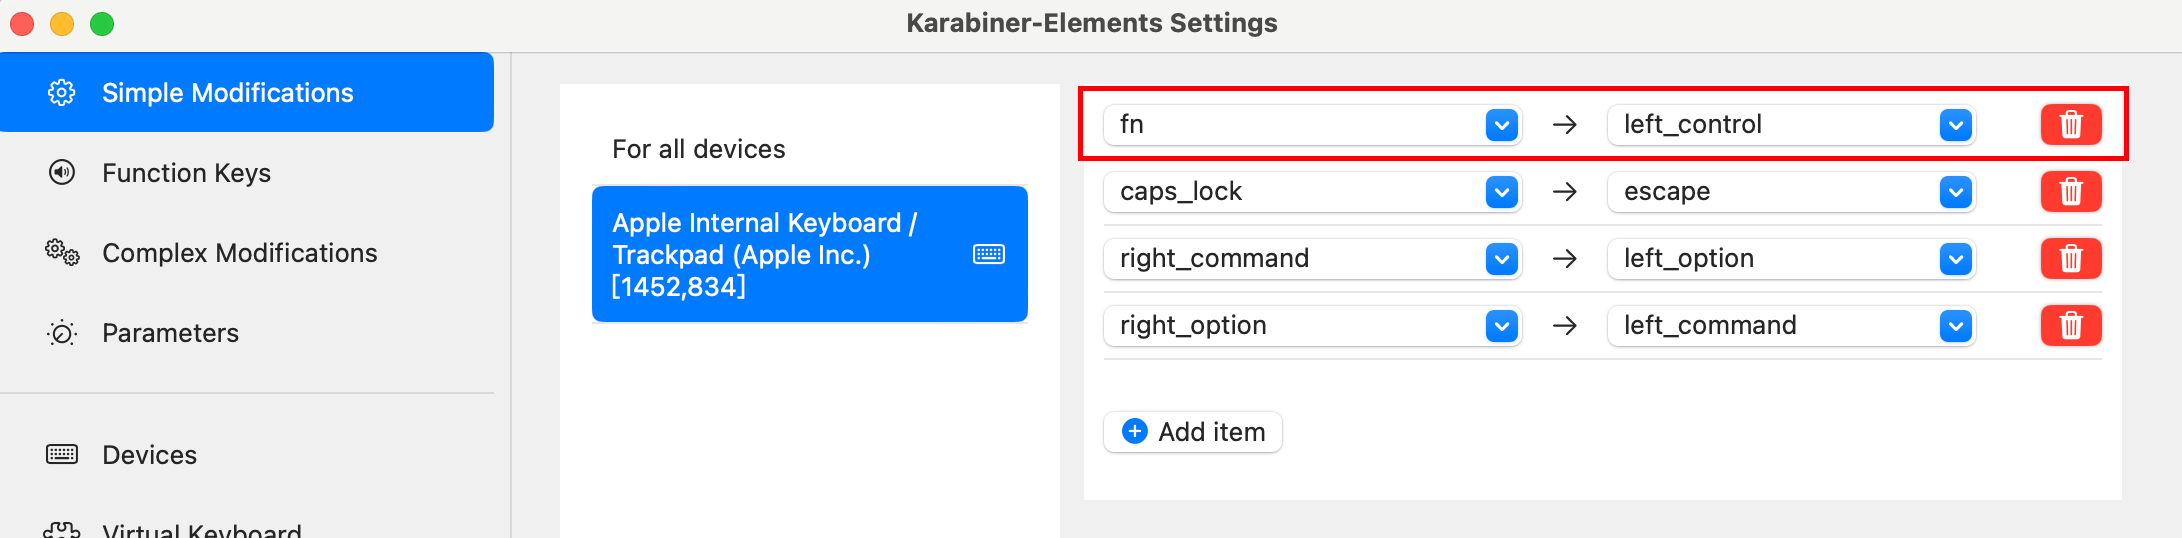Click the Devices keyboard icon in sidebar
Image resolution: width=2182 pixels, height=538 pixels.
pyautogui.click(x=62, y=455)
